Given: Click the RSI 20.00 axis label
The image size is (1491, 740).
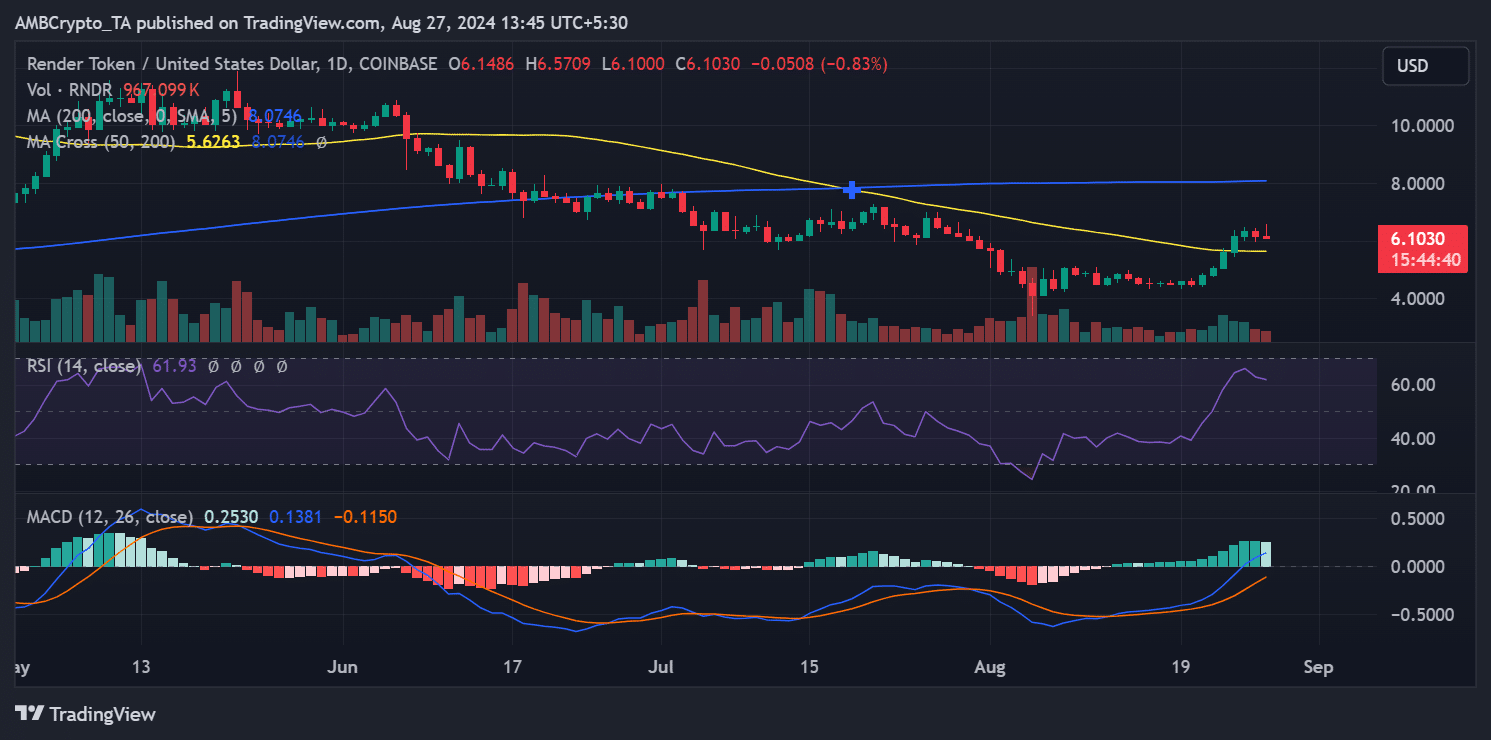Looking at the screenshot, I should (x=1415, y=488).
